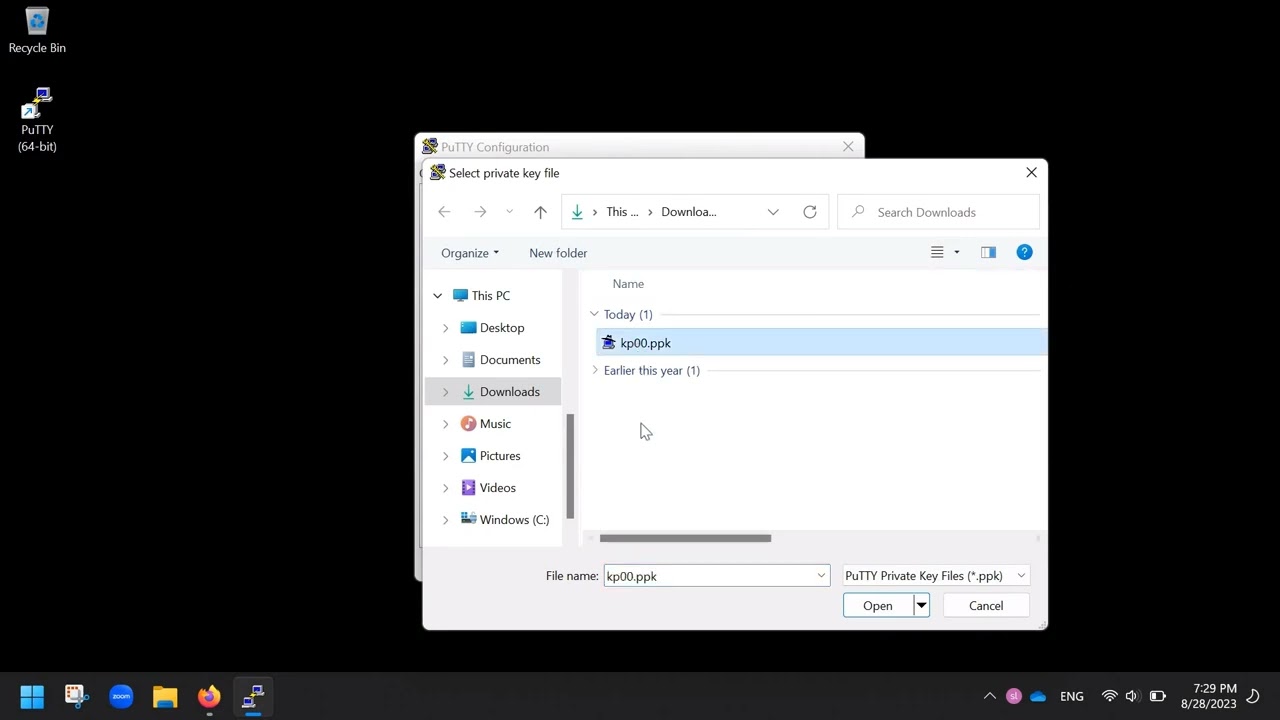1280x720 pixels.
Task: Open Wi-Fi network settings tray icon
Action: [x=1109, y=696]
